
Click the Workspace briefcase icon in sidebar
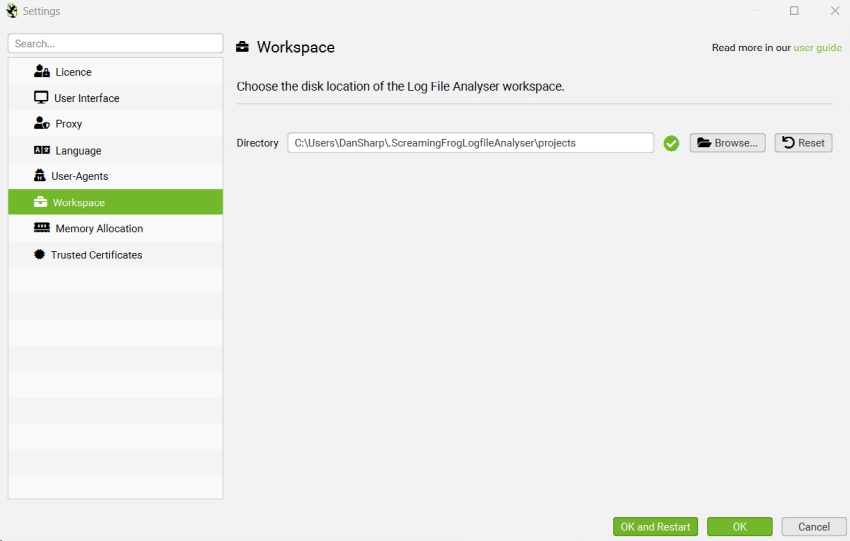(40, 202)
